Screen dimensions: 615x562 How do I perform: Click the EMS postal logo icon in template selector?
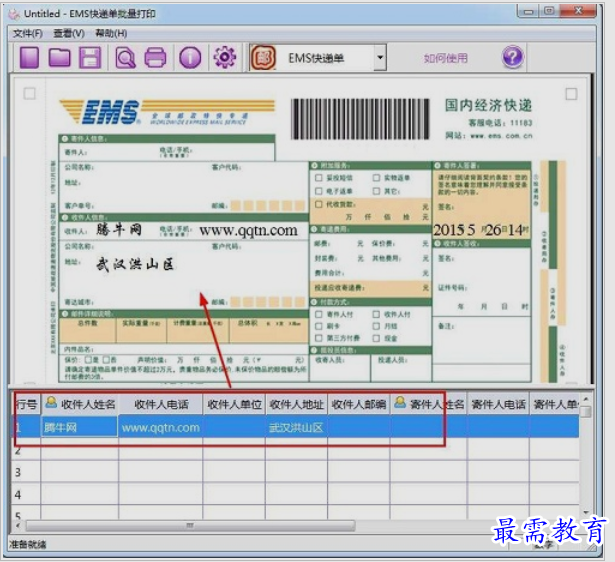point(263,58)
